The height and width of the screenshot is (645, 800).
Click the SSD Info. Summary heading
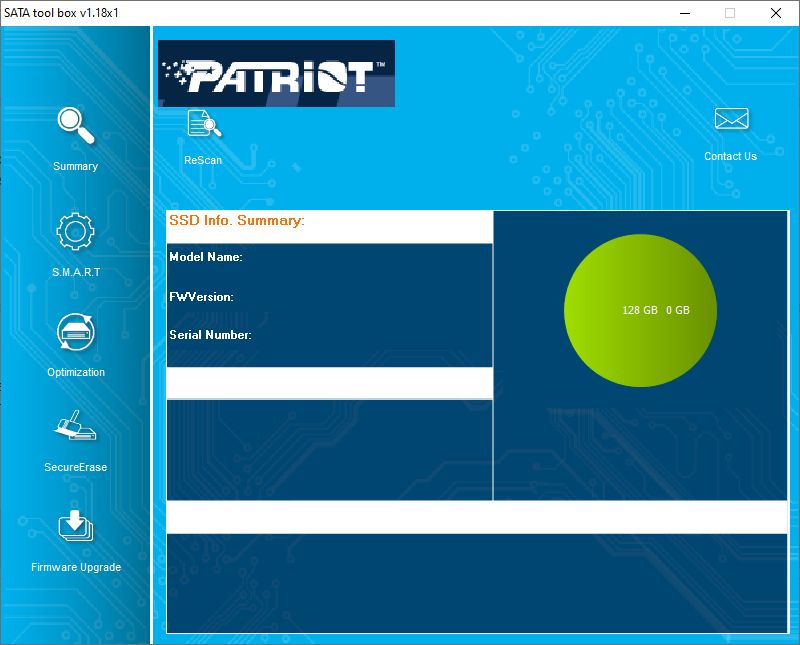(x=237, y=220)
